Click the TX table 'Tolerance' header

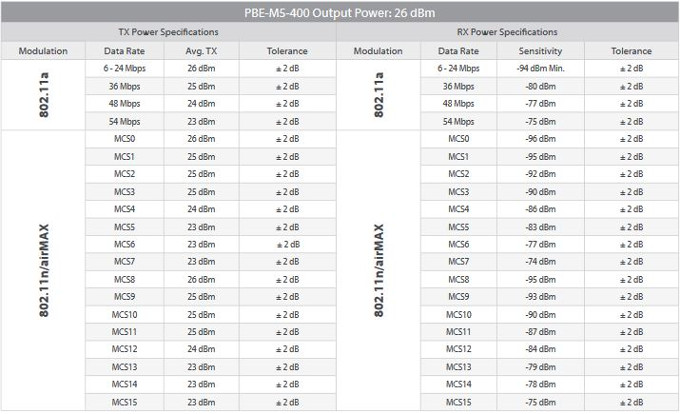pos(287,51)
